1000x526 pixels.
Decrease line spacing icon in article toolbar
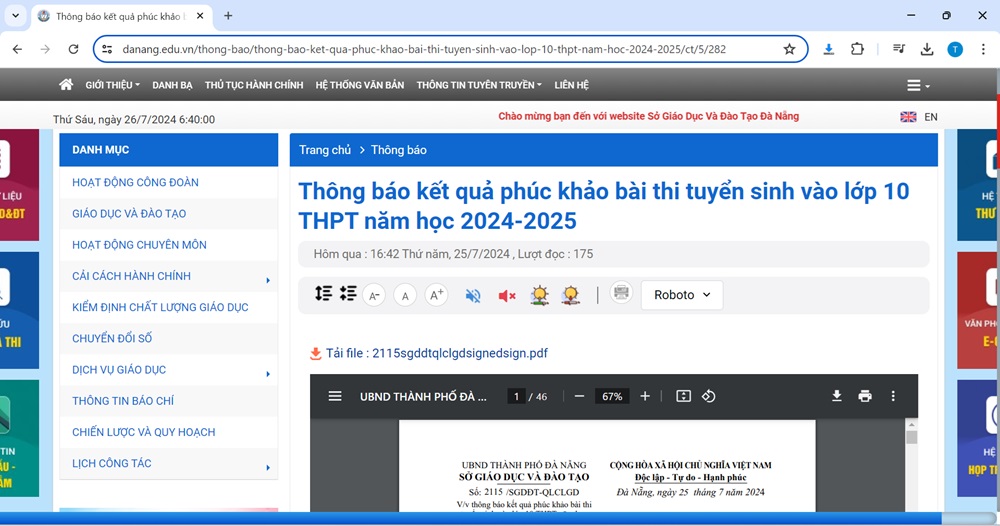pos(348,293)
